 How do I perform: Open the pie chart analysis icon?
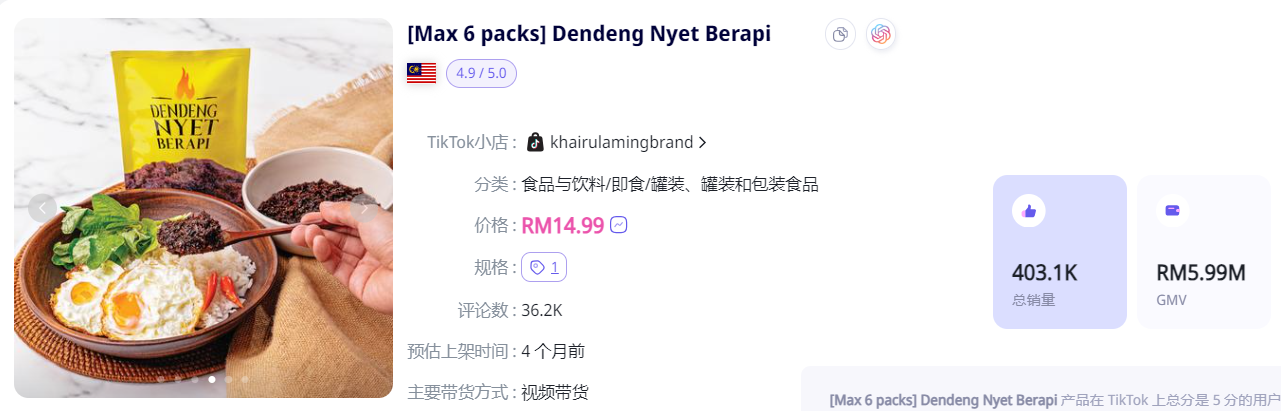click(840, 34)
